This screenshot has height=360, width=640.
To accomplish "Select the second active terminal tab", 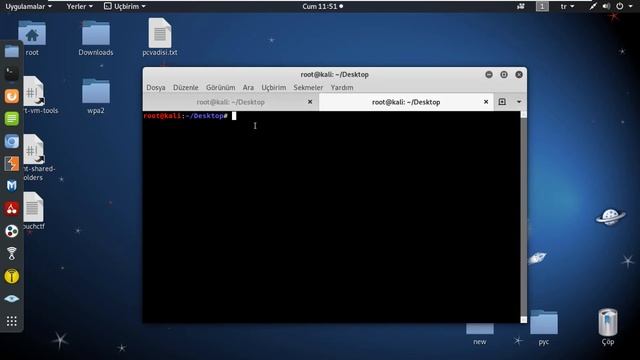I will (406, 102).
